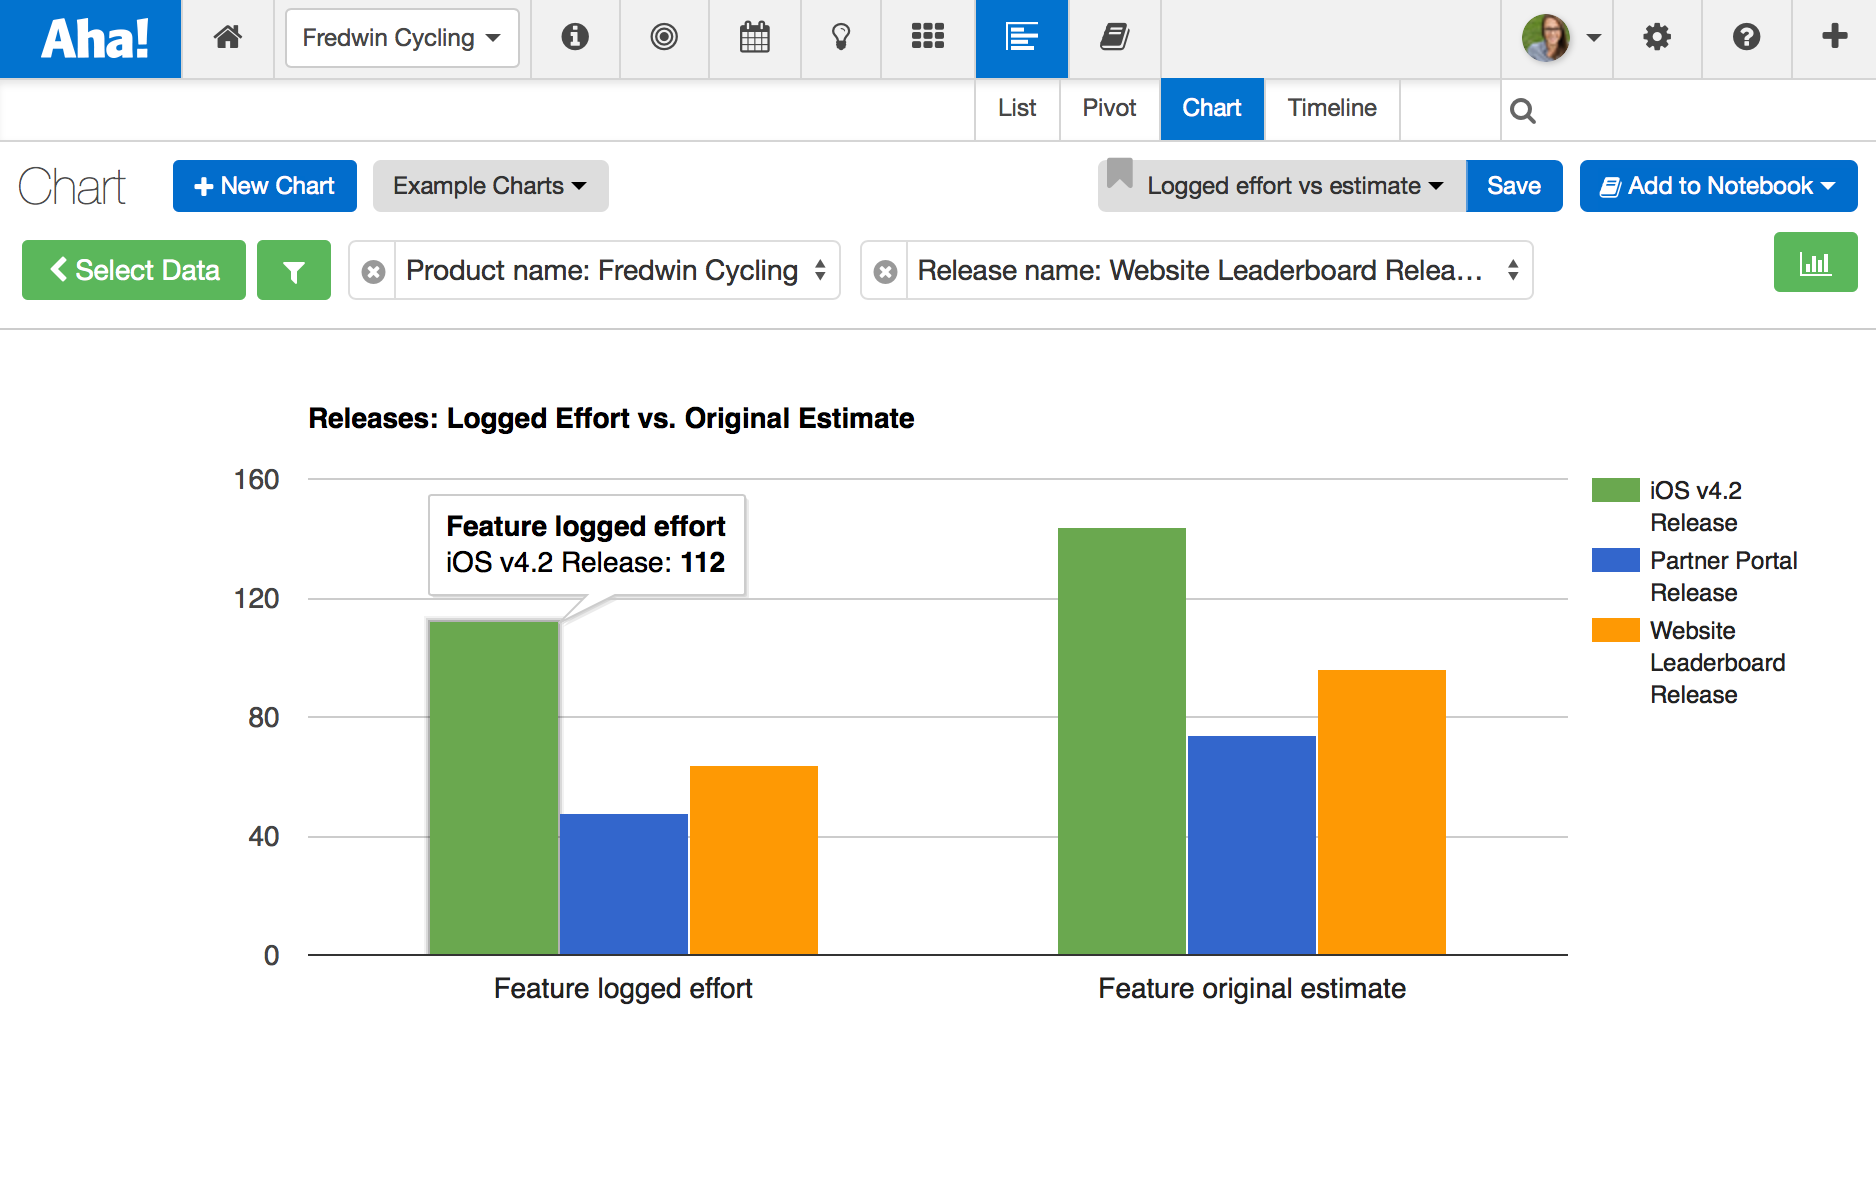Screen dimensions: 1876x1196
Task: Open the Fredwin Cycling product dropdown
Action: tap(402, 38)
